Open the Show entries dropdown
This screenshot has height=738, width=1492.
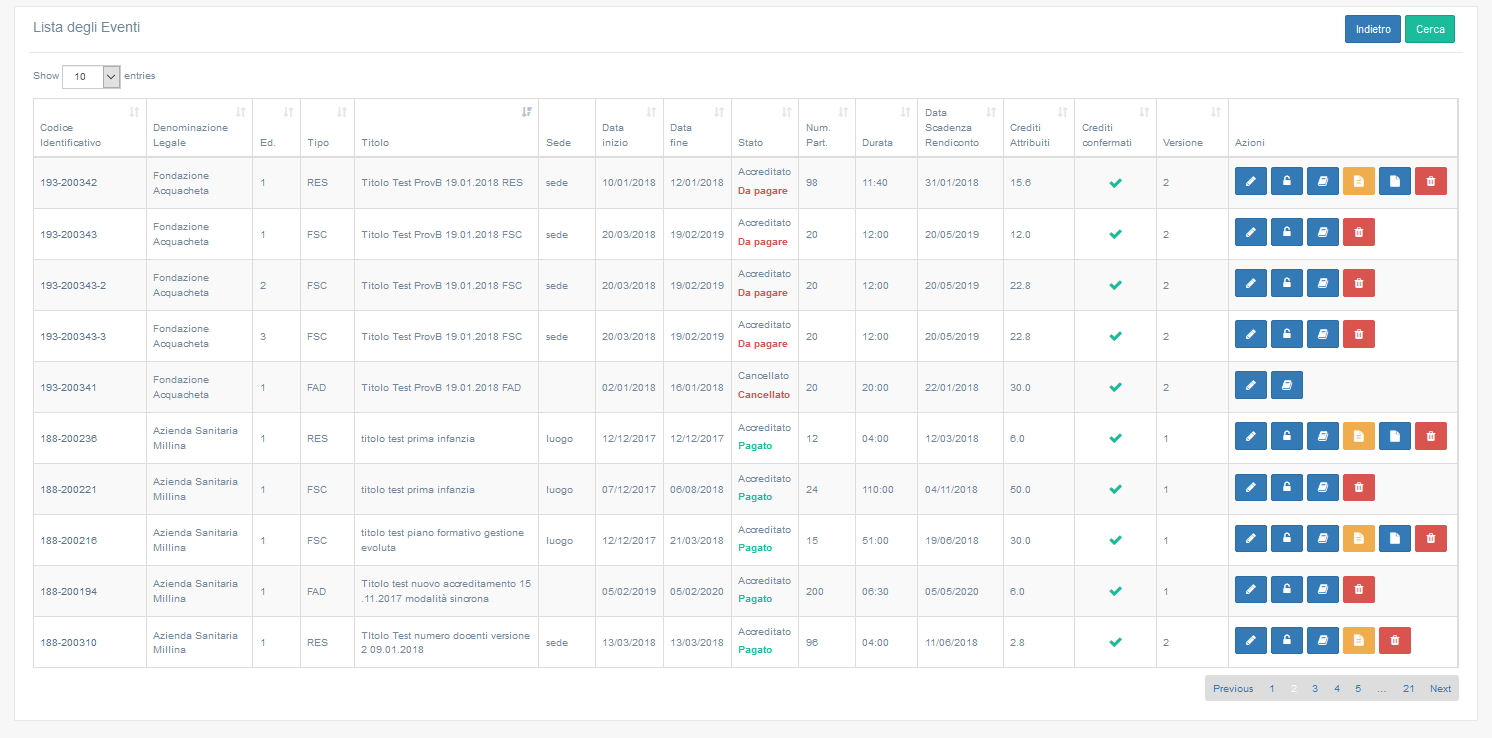tap(91, 76)
